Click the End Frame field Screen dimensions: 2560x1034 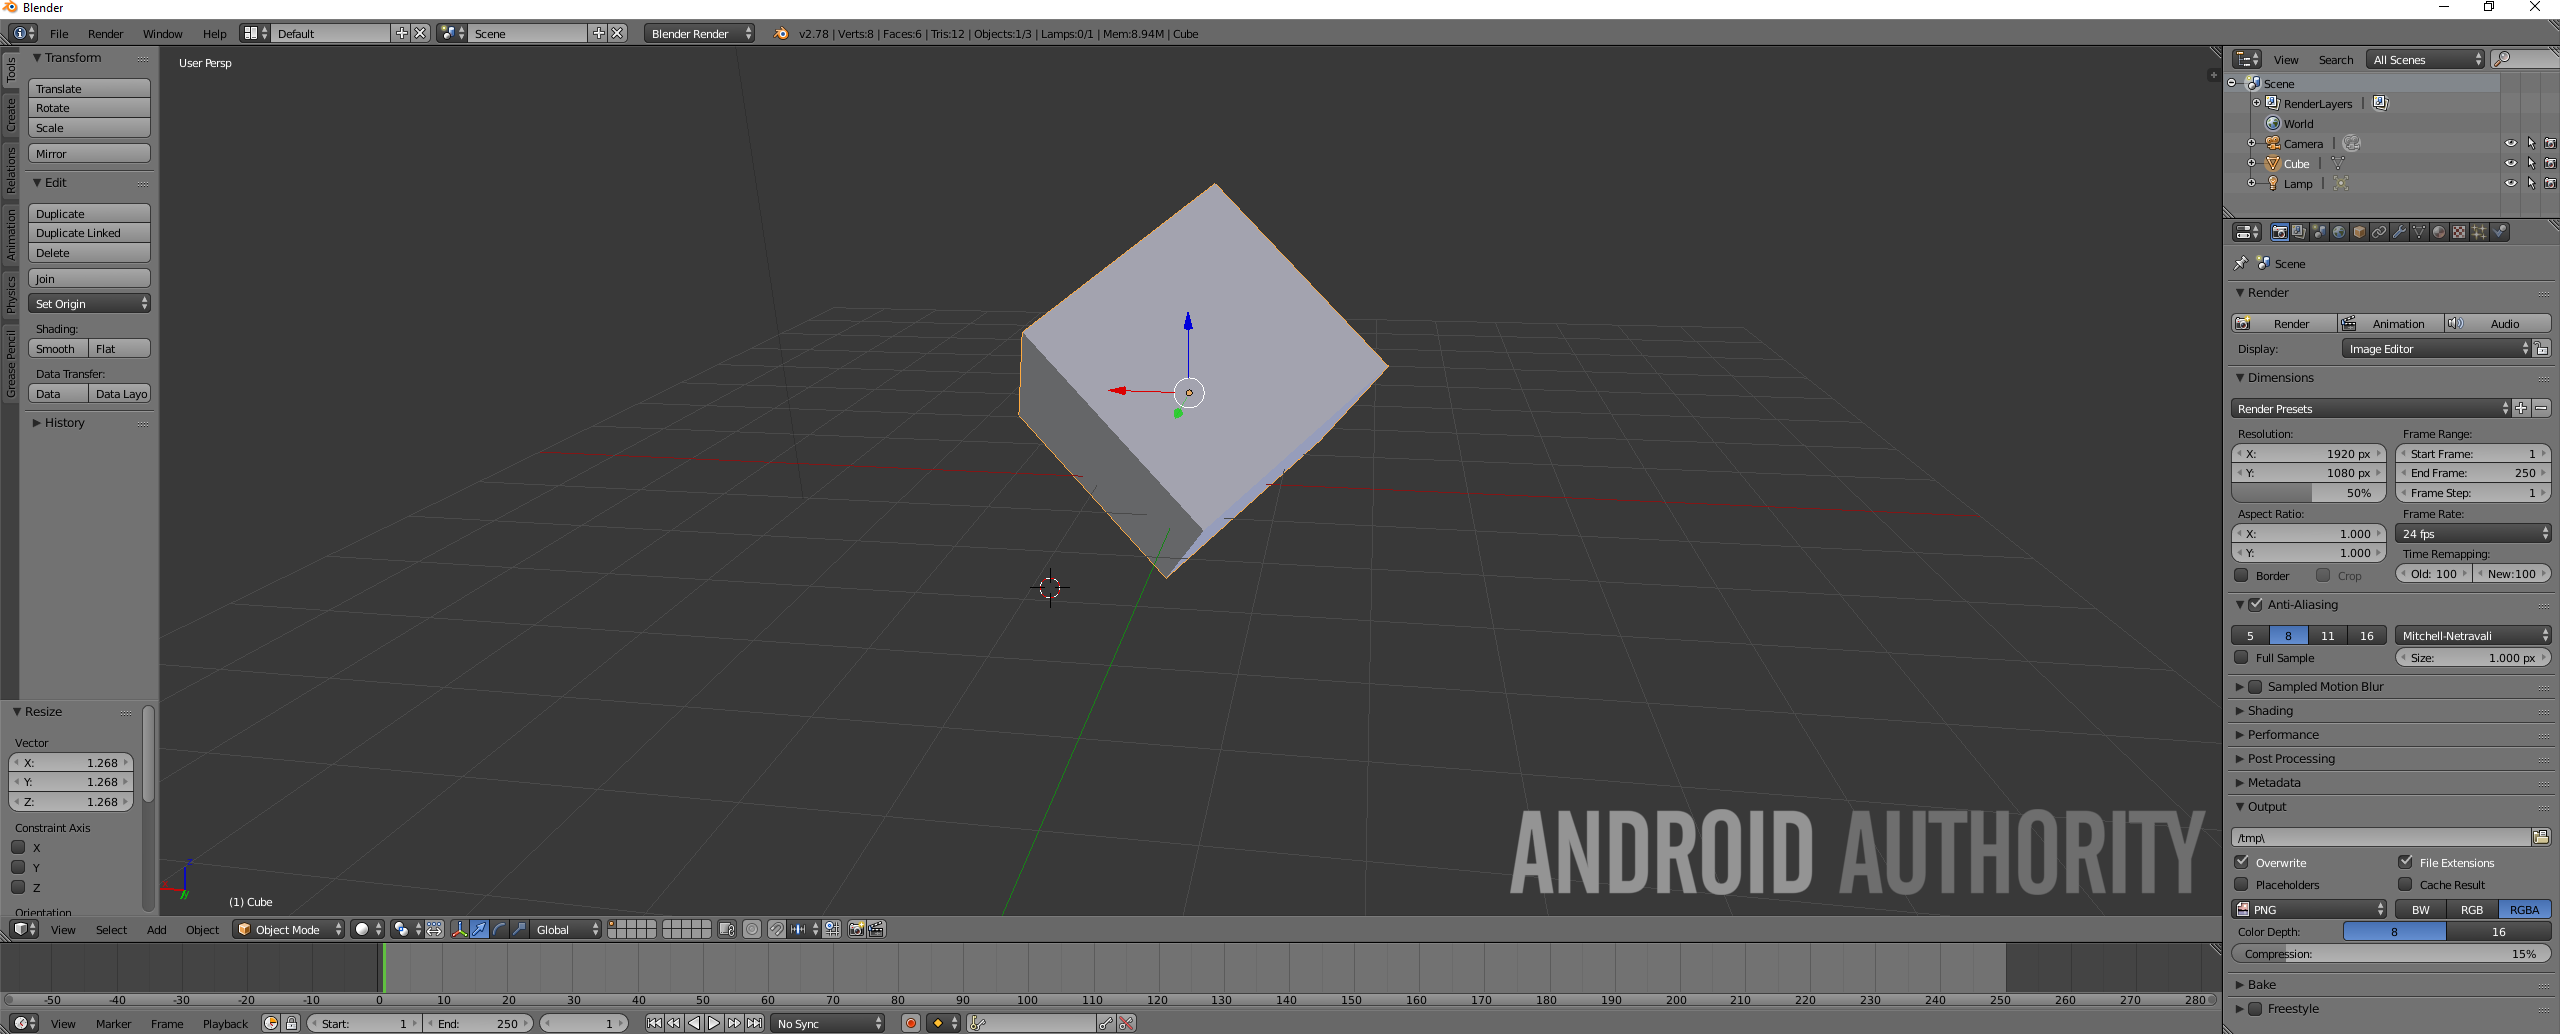tap(2472, 473)
